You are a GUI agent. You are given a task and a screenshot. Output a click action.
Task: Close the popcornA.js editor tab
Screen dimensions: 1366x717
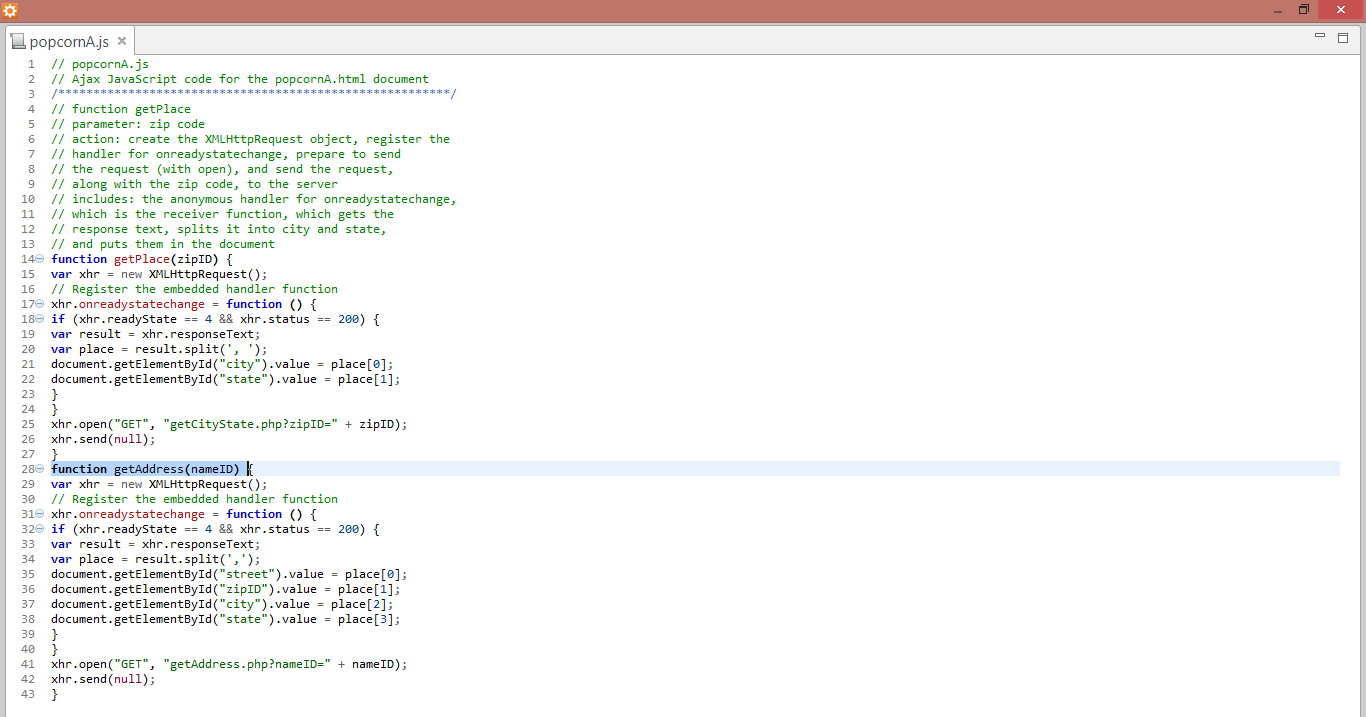point(122,41)
